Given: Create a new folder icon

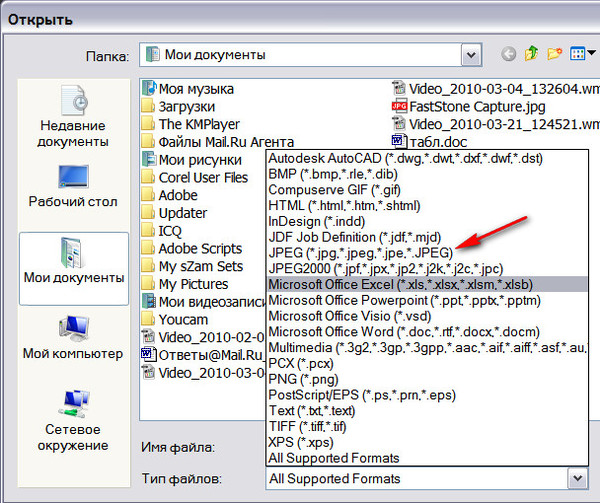Looking at the screenshot, I should click(x=554, y=54).
